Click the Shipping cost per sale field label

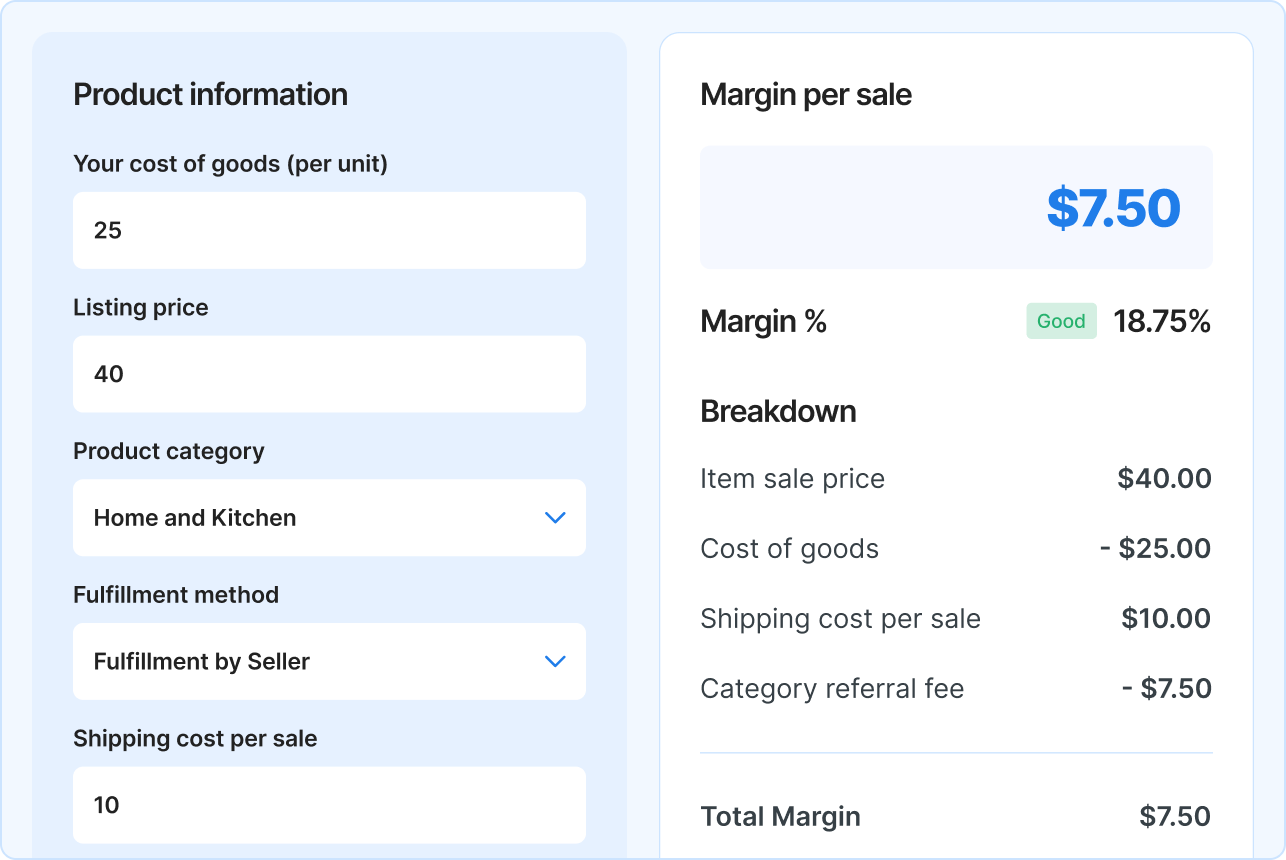[195, 739]
